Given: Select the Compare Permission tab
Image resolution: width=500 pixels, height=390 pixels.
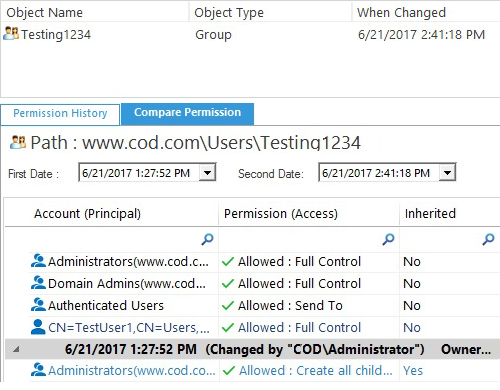Looking at the screenshot, I should [x=187, y=113].
